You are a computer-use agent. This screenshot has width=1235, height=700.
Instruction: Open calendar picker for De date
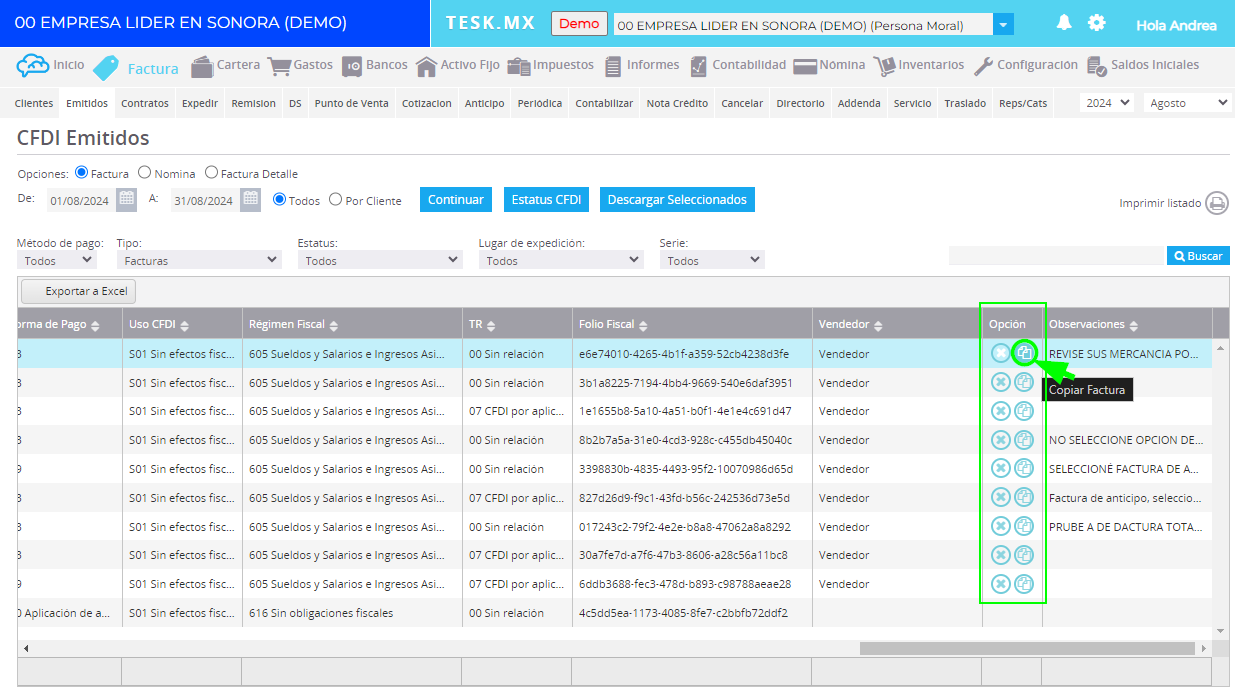point(126,199)
